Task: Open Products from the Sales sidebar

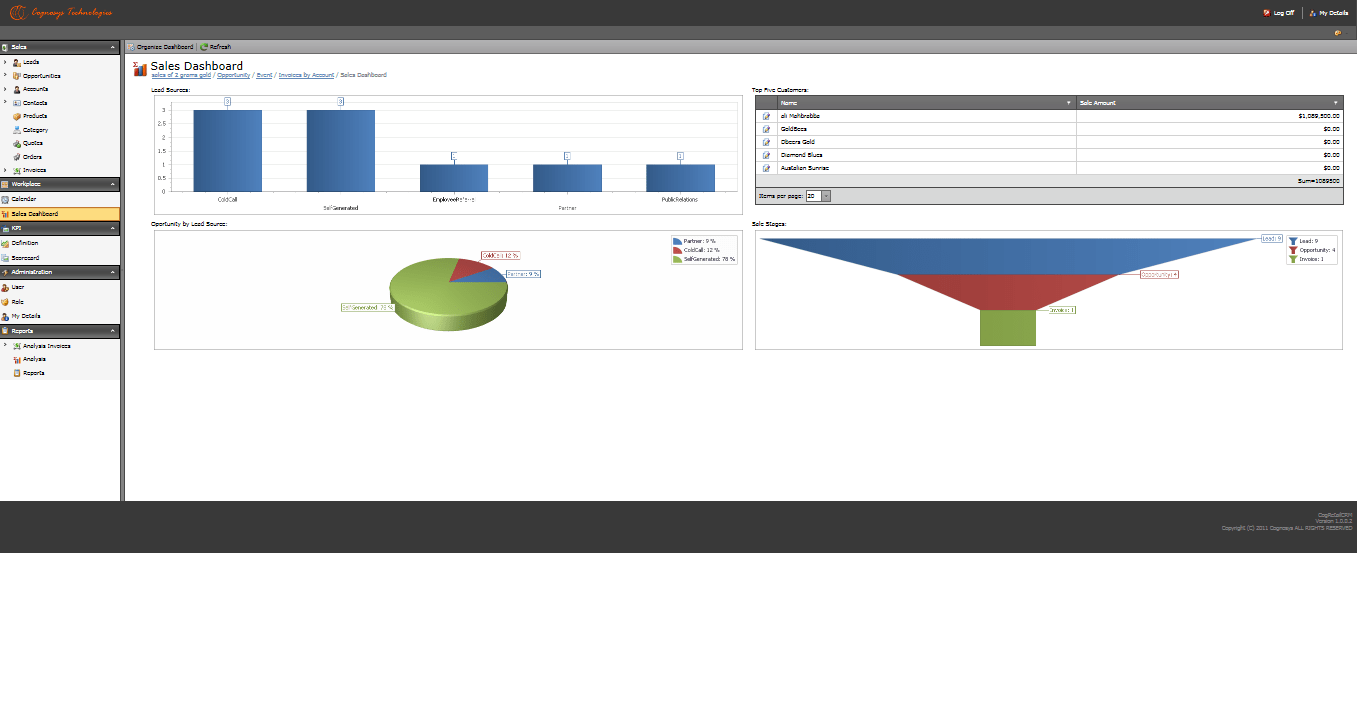Action: click(35, 116)
